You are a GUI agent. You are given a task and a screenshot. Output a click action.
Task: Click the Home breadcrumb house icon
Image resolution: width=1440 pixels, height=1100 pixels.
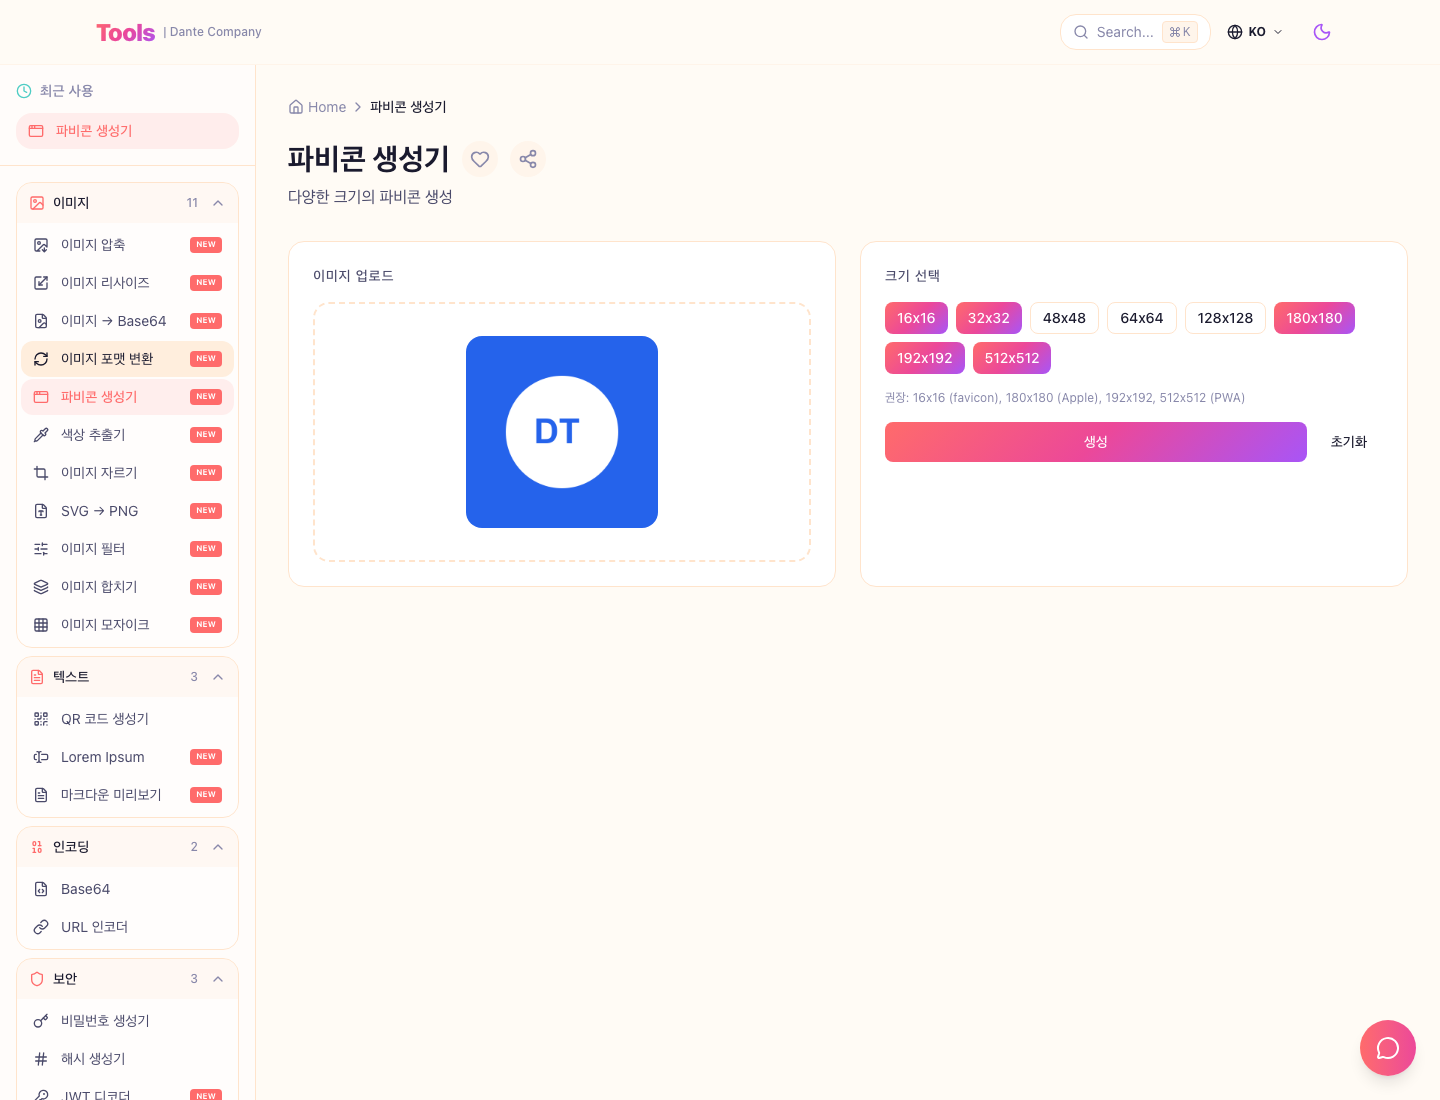click(296, 107)
